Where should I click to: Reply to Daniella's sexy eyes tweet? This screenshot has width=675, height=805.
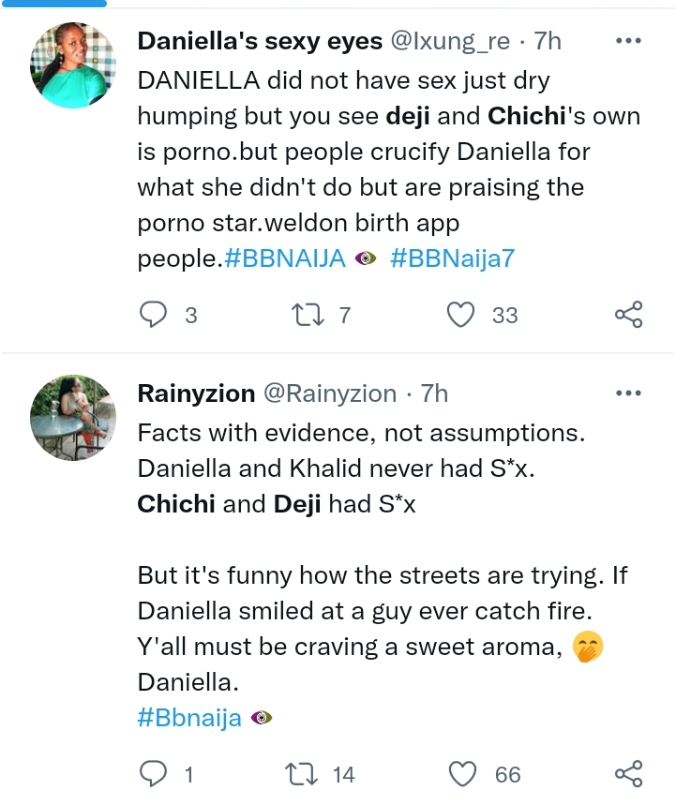153,316
